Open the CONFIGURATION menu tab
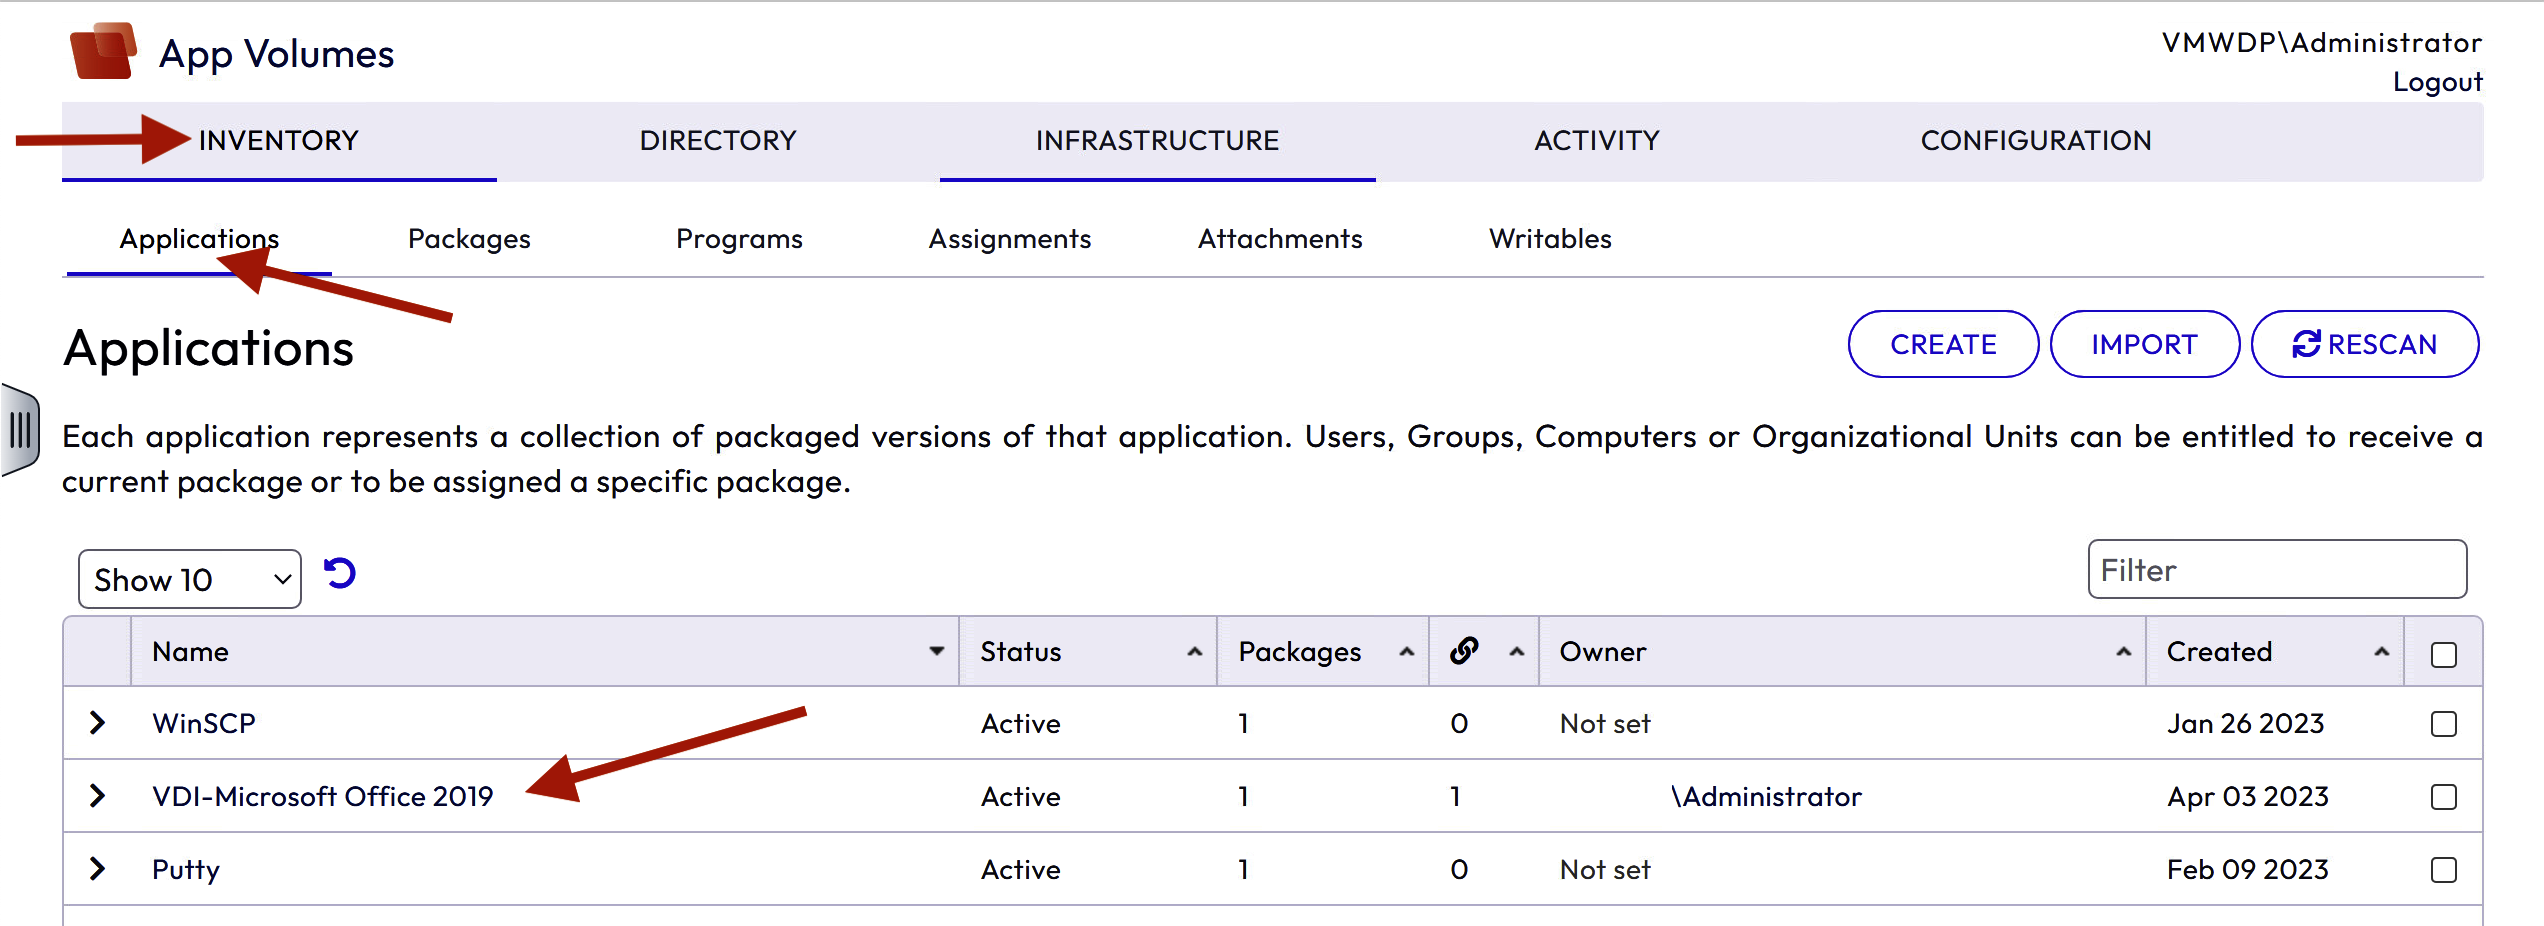 tap(2035, 141)
